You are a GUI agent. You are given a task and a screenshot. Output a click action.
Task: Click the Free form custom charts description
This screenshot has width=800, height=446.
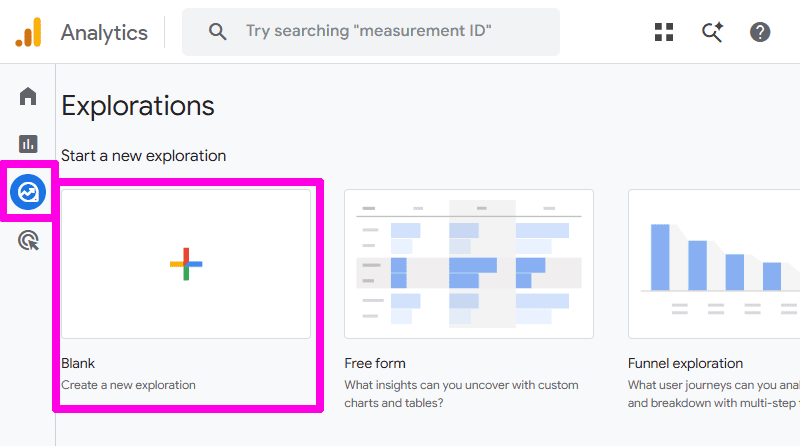pyautogui.click(x=461, y=394)
